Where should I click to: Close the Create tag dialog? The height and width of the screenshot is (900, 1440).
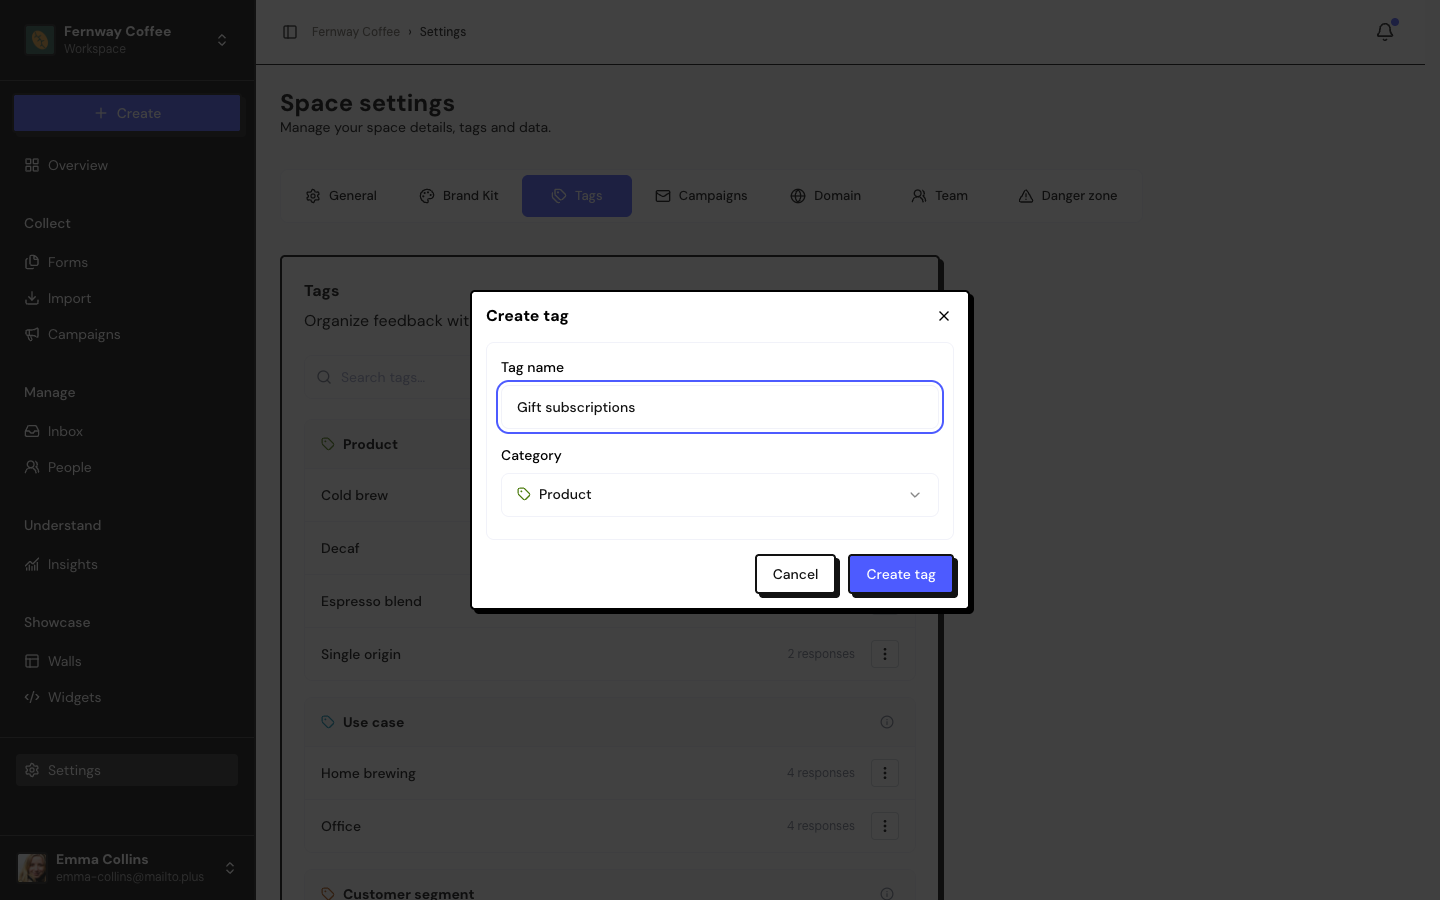pyautogui.click(x=943, y=316)
